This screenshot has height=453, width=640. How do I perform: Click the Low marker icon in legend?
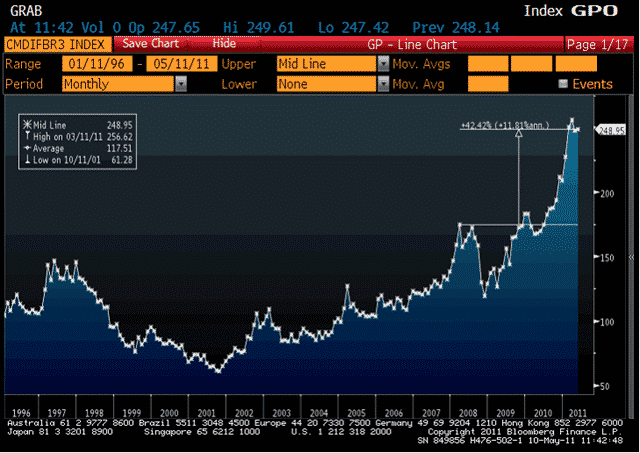25,158
